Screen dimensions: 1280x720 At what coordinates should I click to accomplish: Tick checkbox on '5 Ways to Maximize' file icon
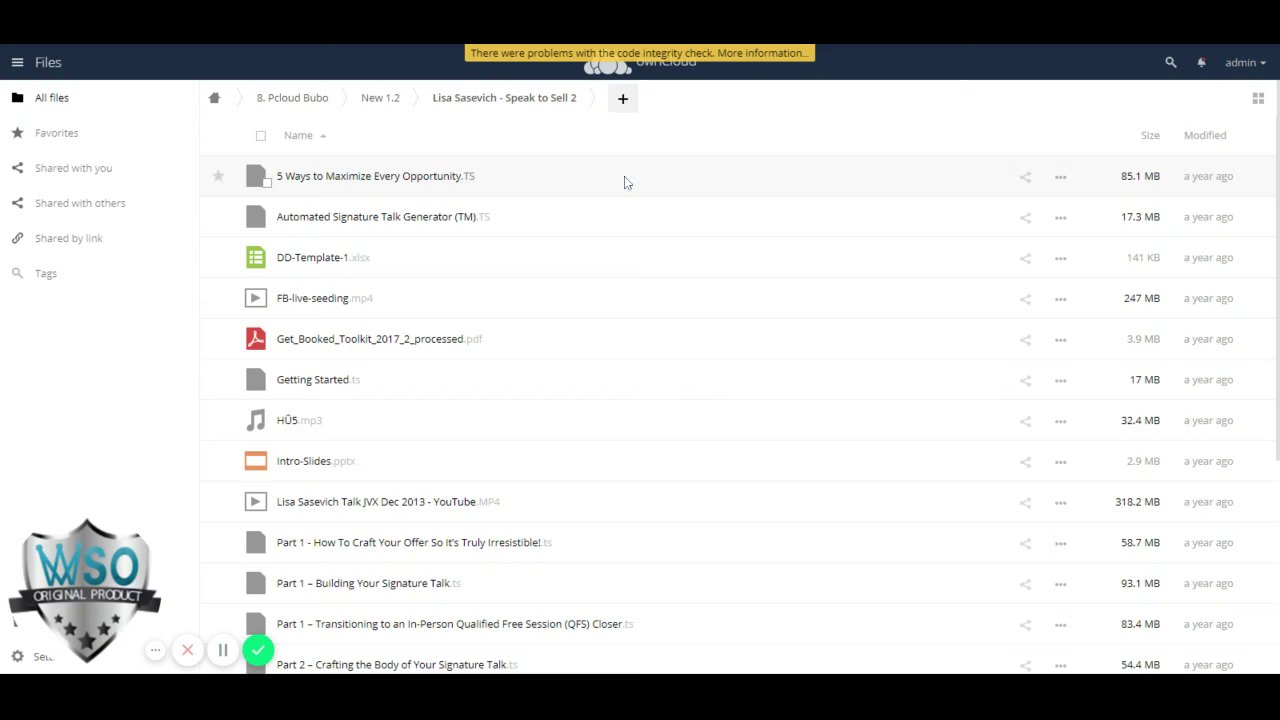tap(267, 183)
